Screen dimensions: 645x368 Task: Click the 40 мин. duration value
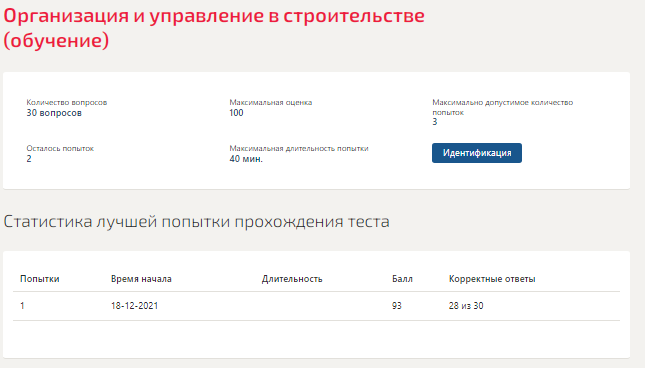(x=246, y=159)
